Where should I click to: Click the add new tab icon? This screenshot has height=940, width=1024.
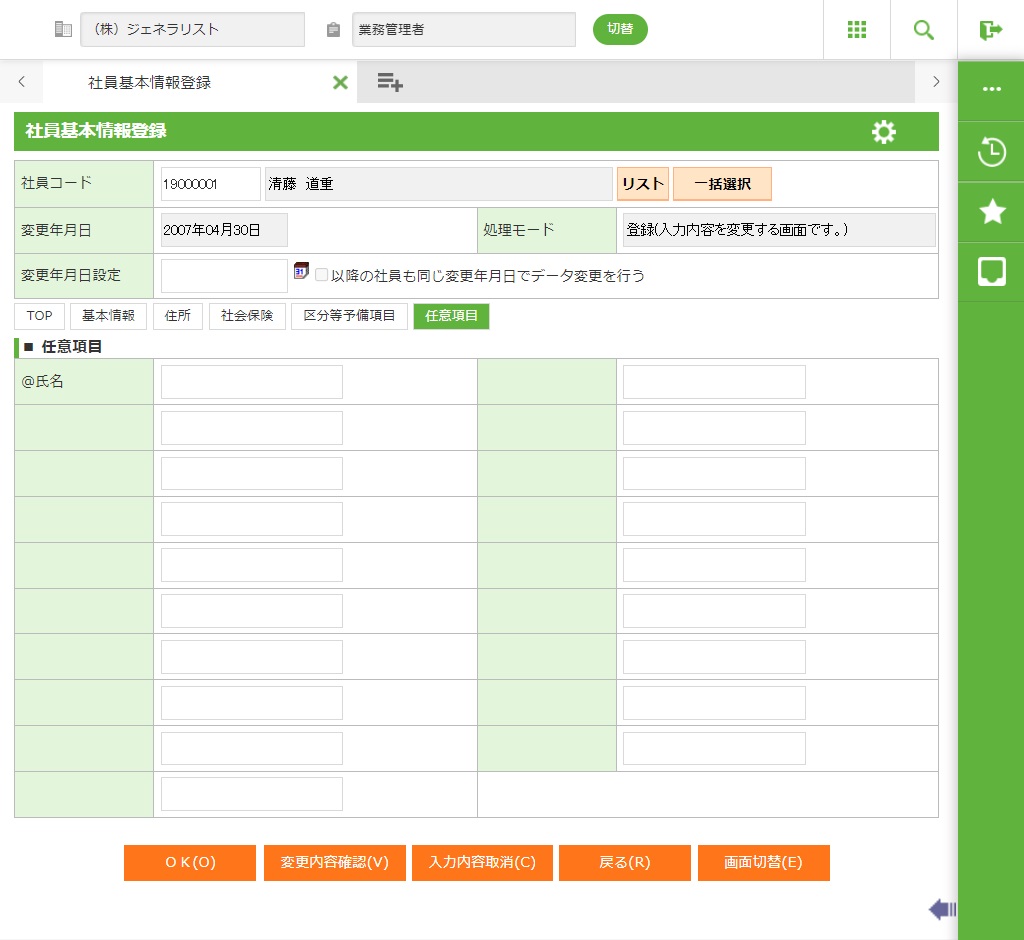(390, 83)
